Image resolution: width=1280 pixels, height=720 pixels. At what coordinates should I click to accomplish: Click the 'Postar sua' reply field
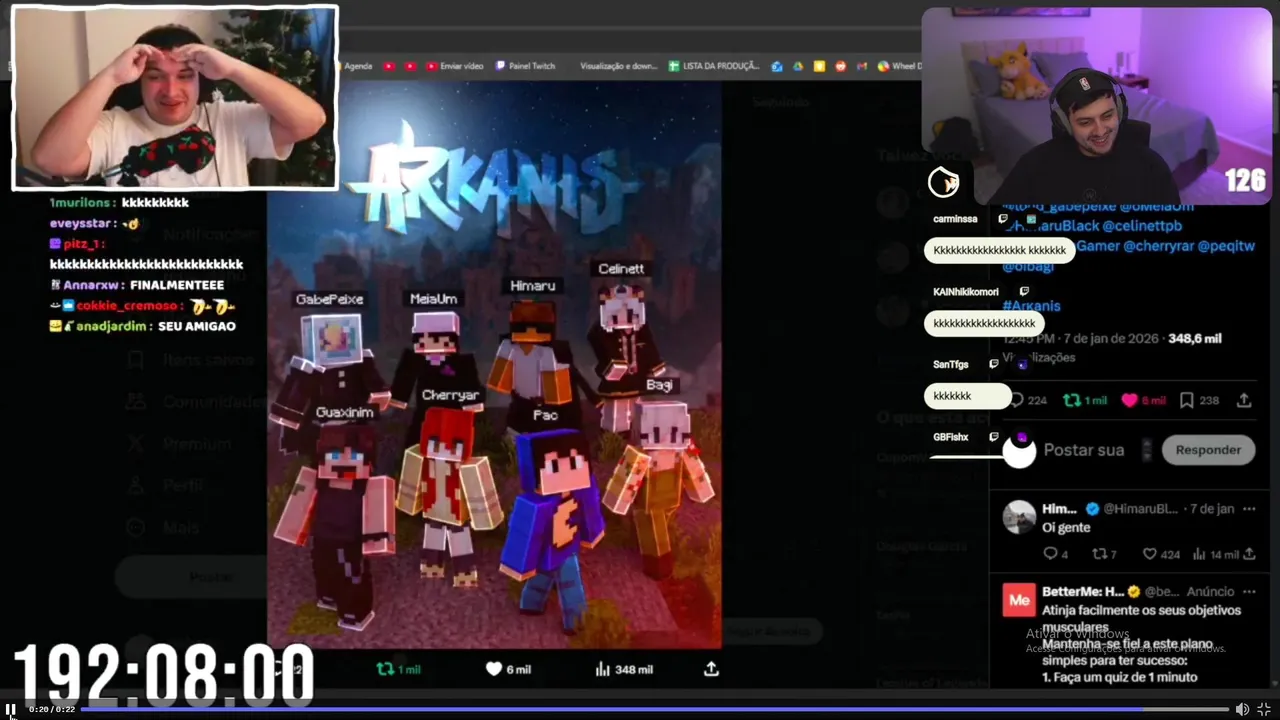(x=1084, y=450)
